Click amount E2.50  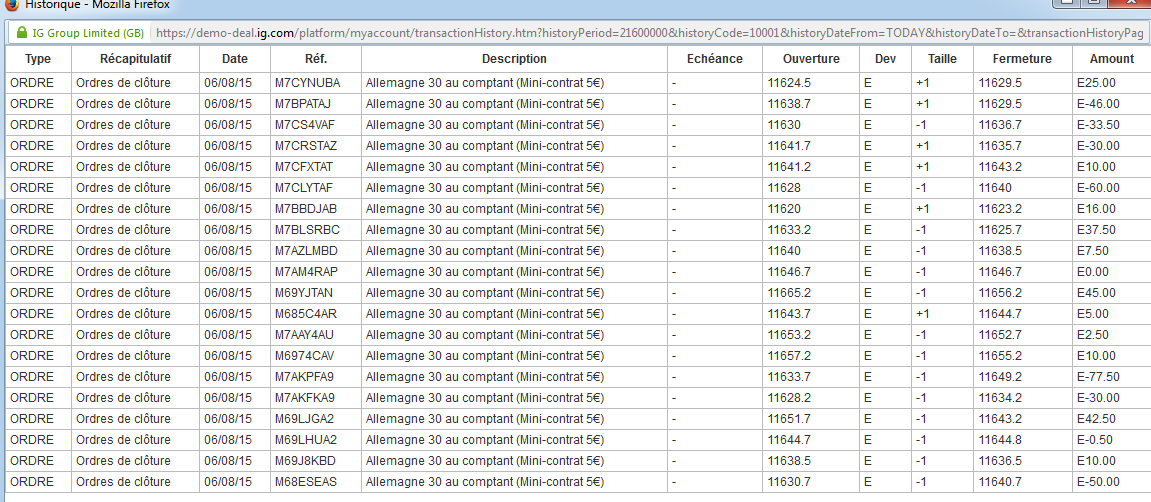1093,335
